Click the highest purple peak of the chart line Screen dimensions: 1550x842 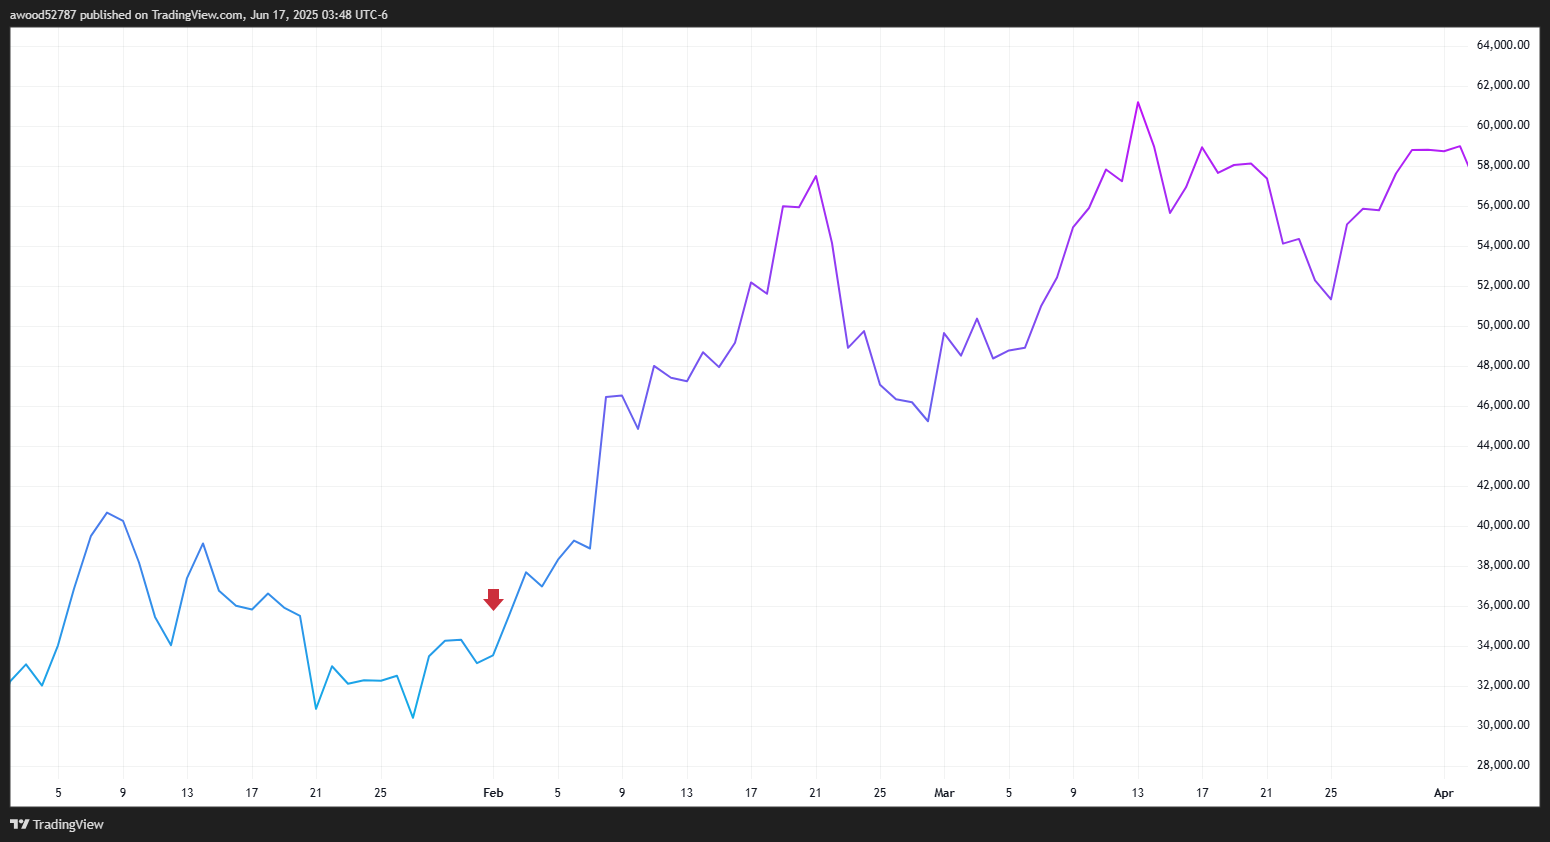tap(1138, 102)
